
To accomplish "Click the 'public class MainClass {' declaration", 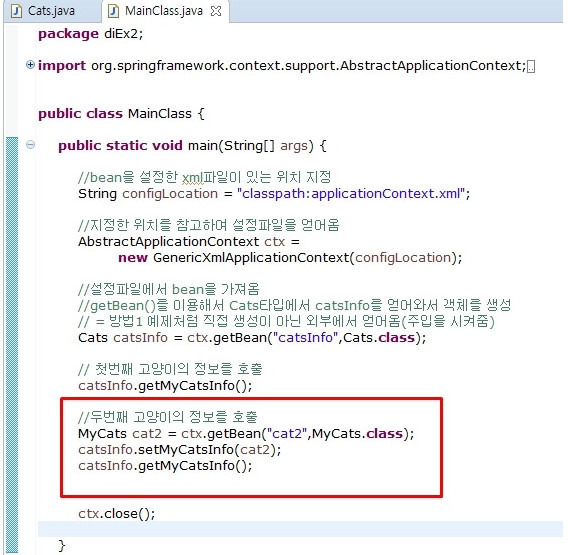I will click(121, 114).
